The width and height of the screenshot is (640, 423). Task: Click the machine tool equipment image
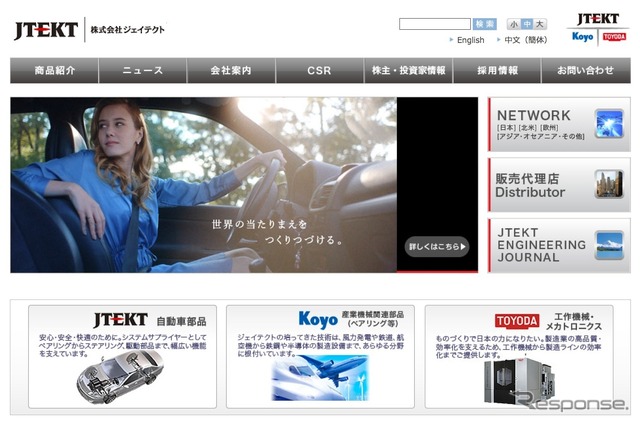(519, 381)
